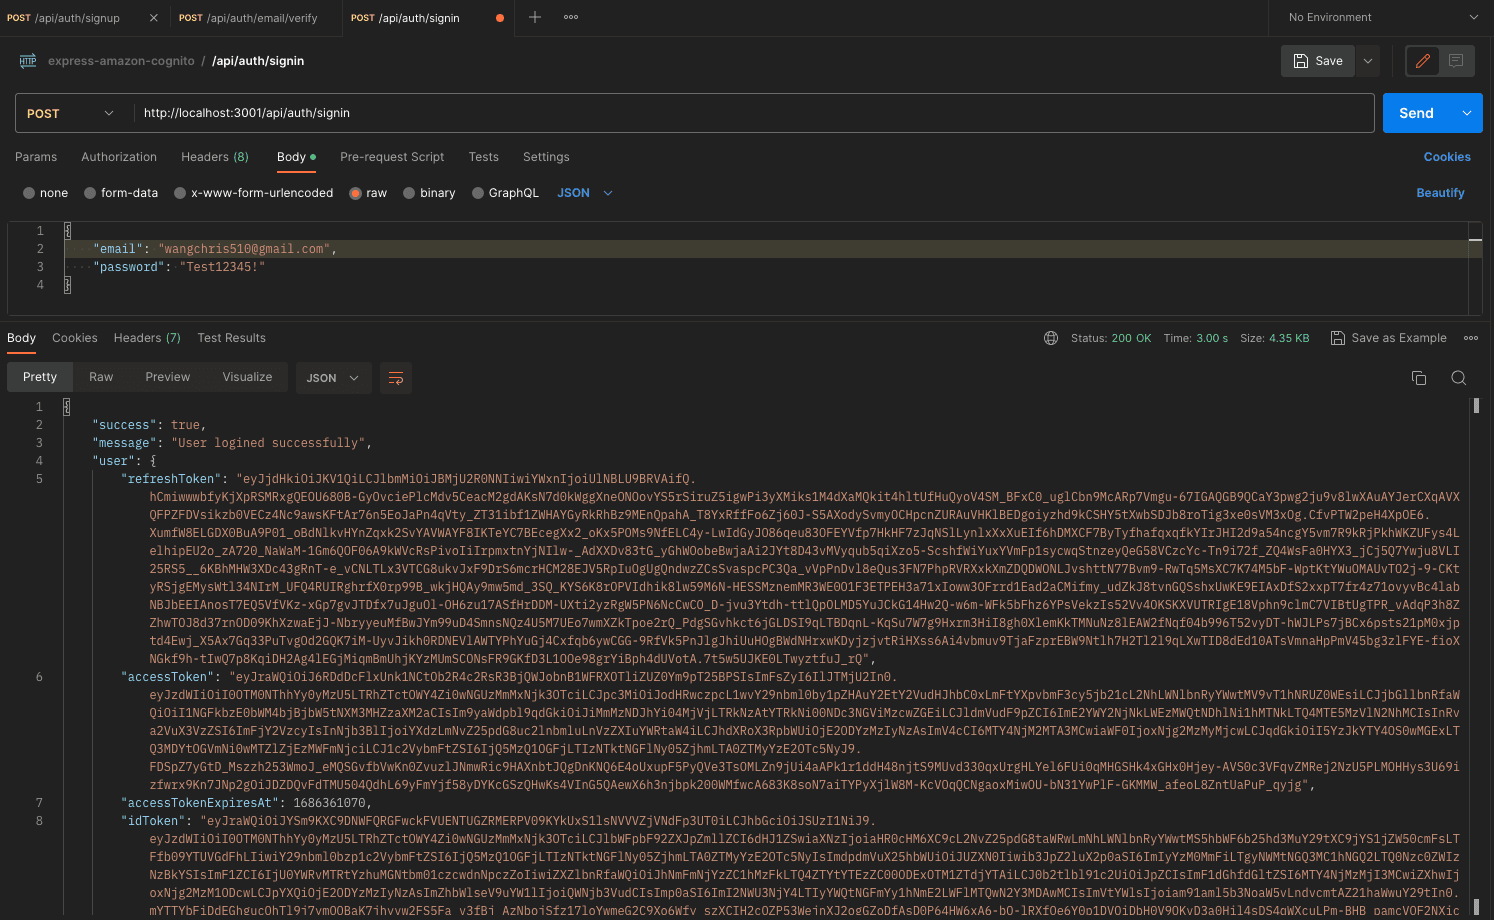Click the search icon in response panel
Viewport: 1494px width, 920px height.
[x=1458, y=378]
